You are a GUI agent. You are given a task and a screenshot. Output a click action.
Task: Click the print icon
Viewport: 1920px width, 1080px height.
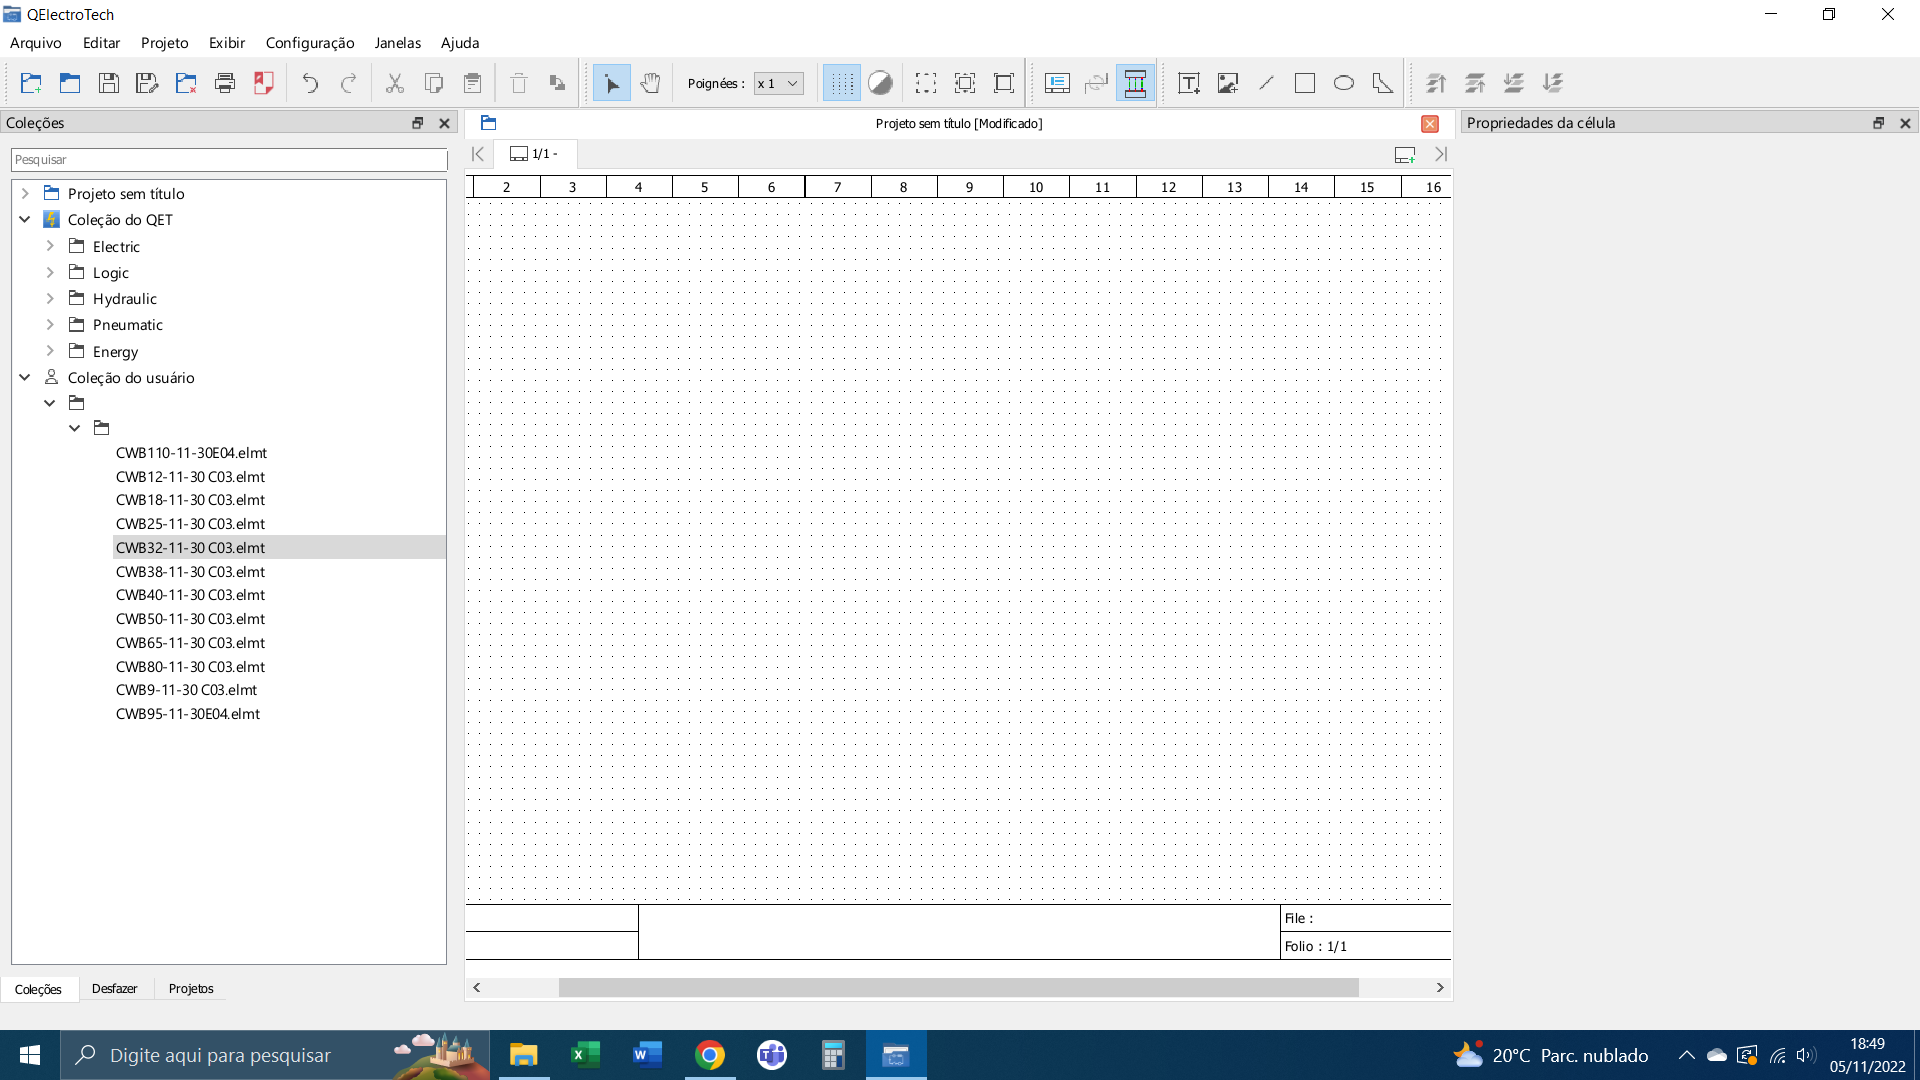225,83
